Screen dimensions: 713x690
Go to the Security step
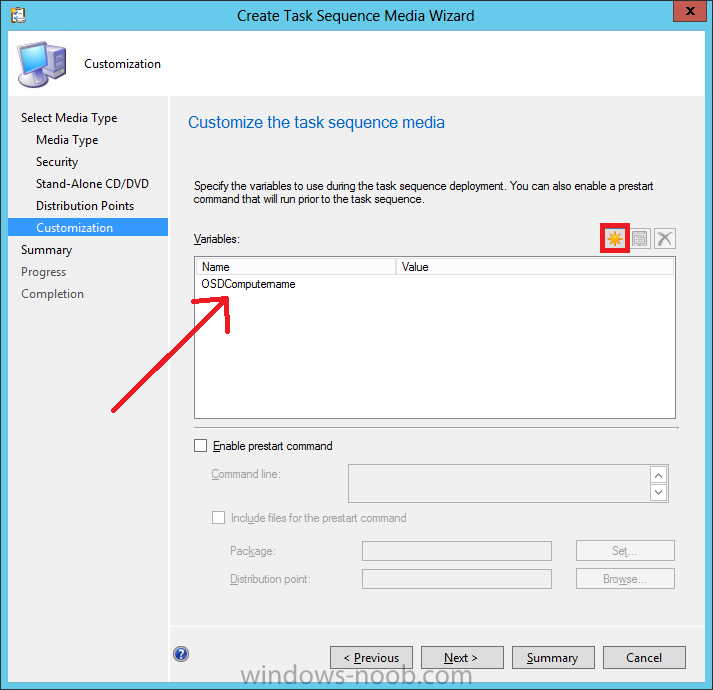point(57,162)
